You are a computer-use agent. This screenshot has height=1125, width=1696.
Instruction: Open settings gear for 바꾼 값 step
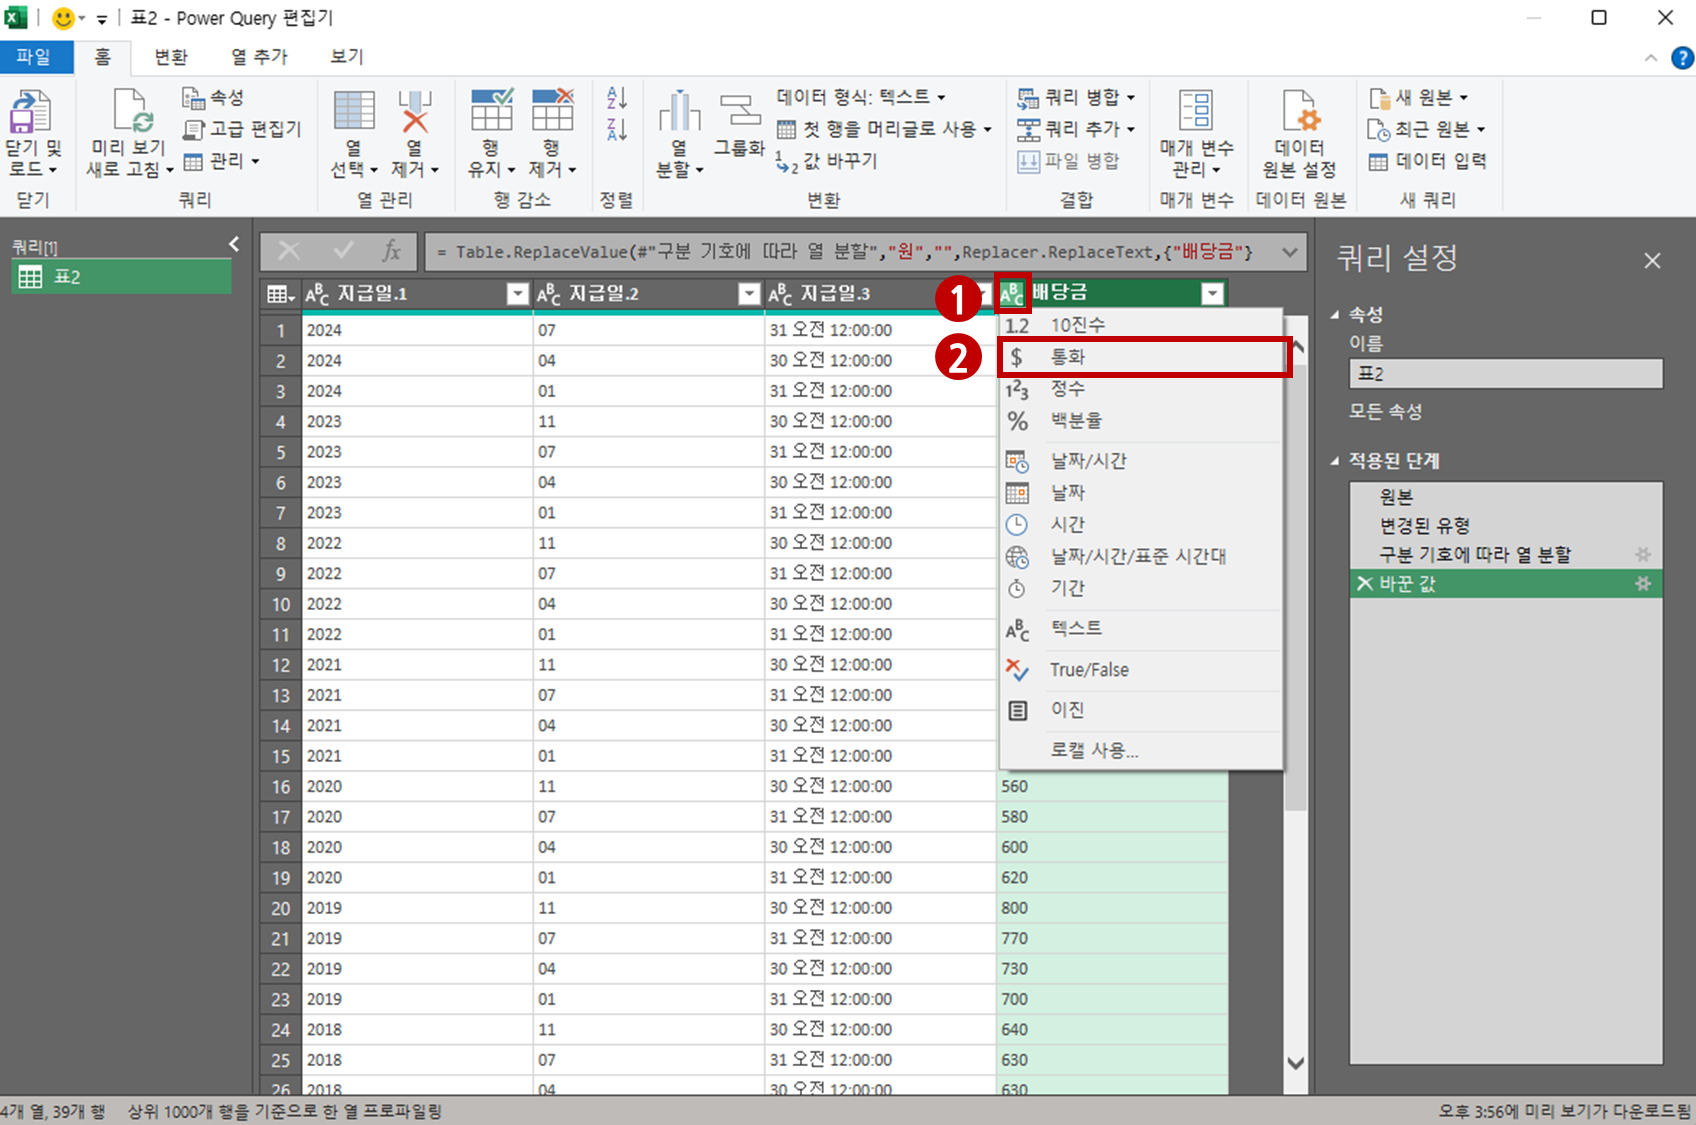(1642, 584)
